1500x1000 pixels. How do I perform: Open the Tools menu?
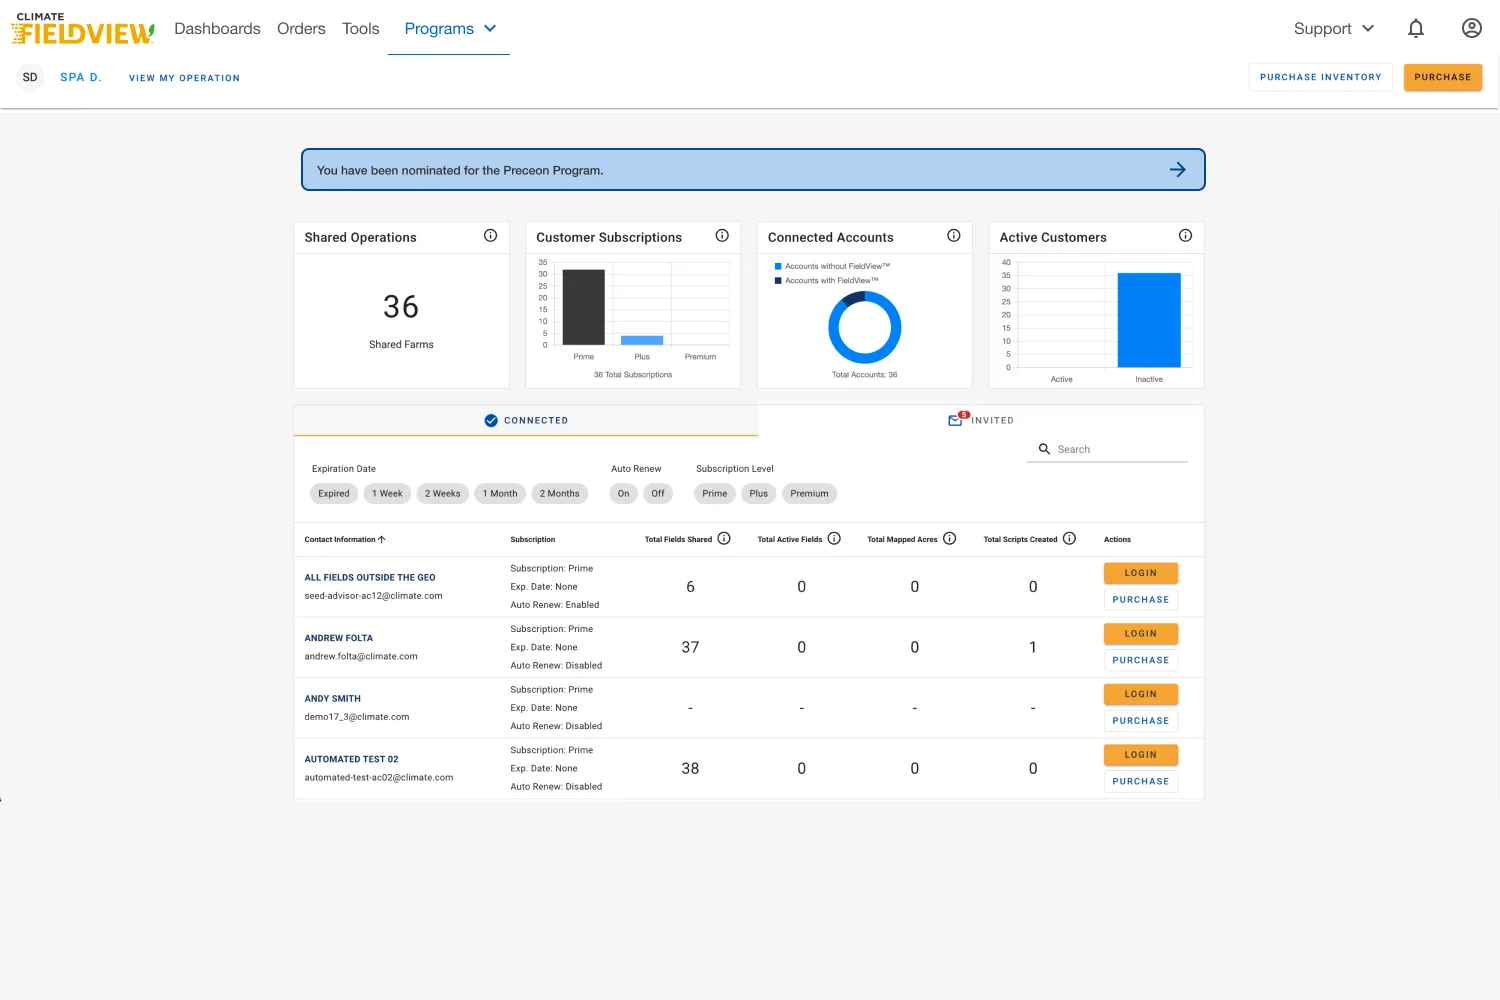[361, 29]
